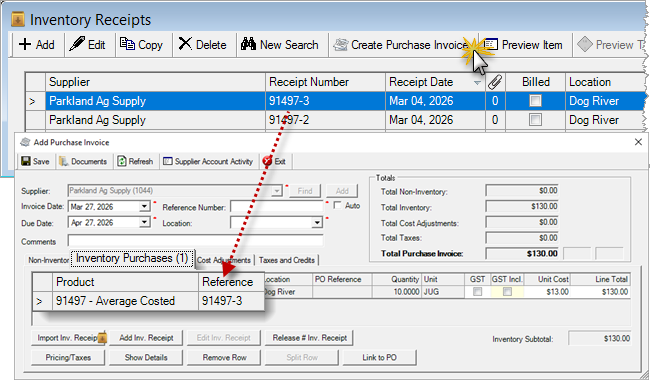The height and width of the screenshot is (380, 650).
Task: Open the Supplier dropdown arrow
Action: [x=276, y=191]
